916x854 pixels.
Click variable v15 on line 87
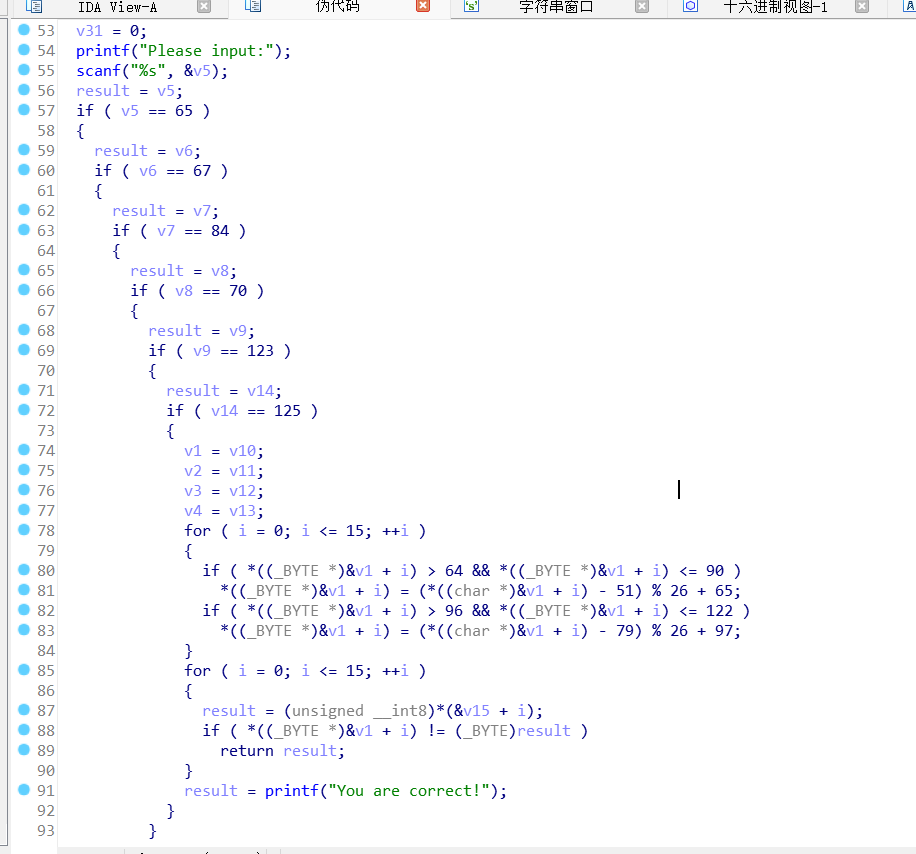point(476,711)
